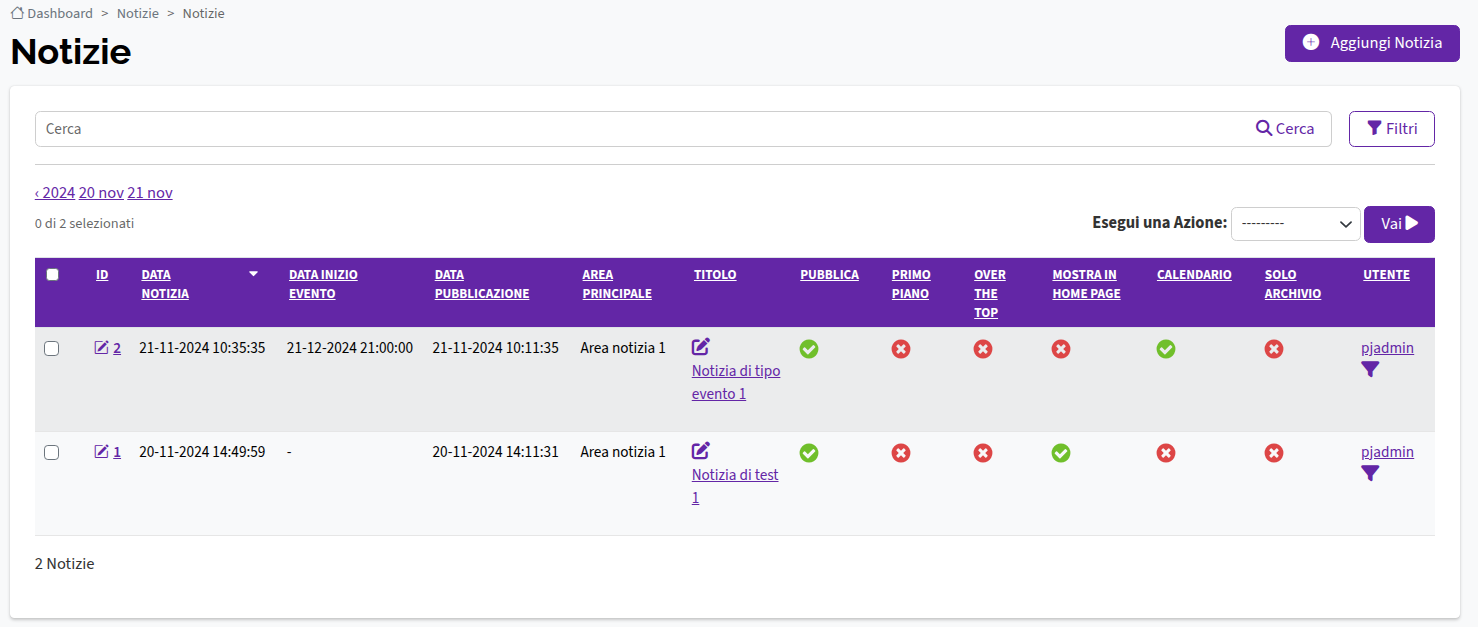Open the Filtri filter panel
The image size is (1478, 627).
(1392, 129)
